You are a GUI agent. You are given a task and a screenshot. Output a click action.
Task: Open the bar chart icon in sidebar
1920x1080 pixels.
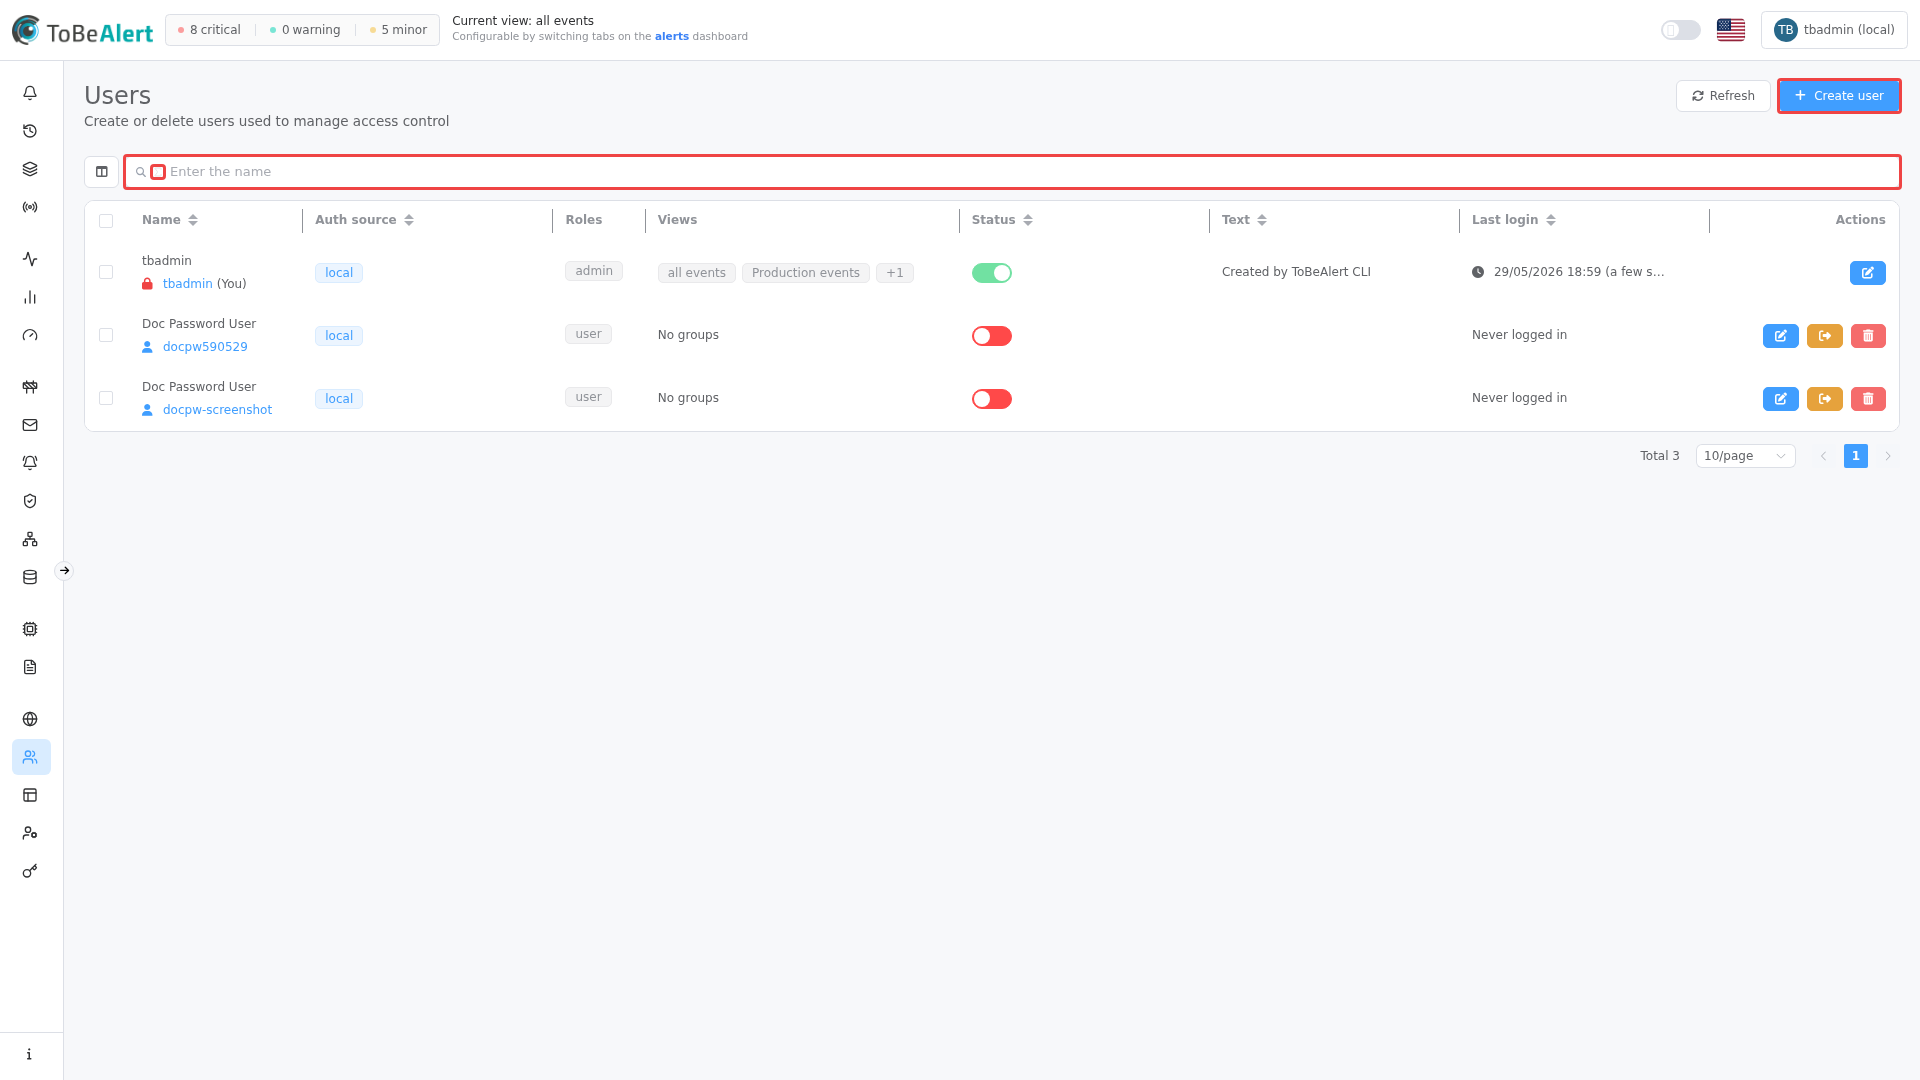pos(30,297)
